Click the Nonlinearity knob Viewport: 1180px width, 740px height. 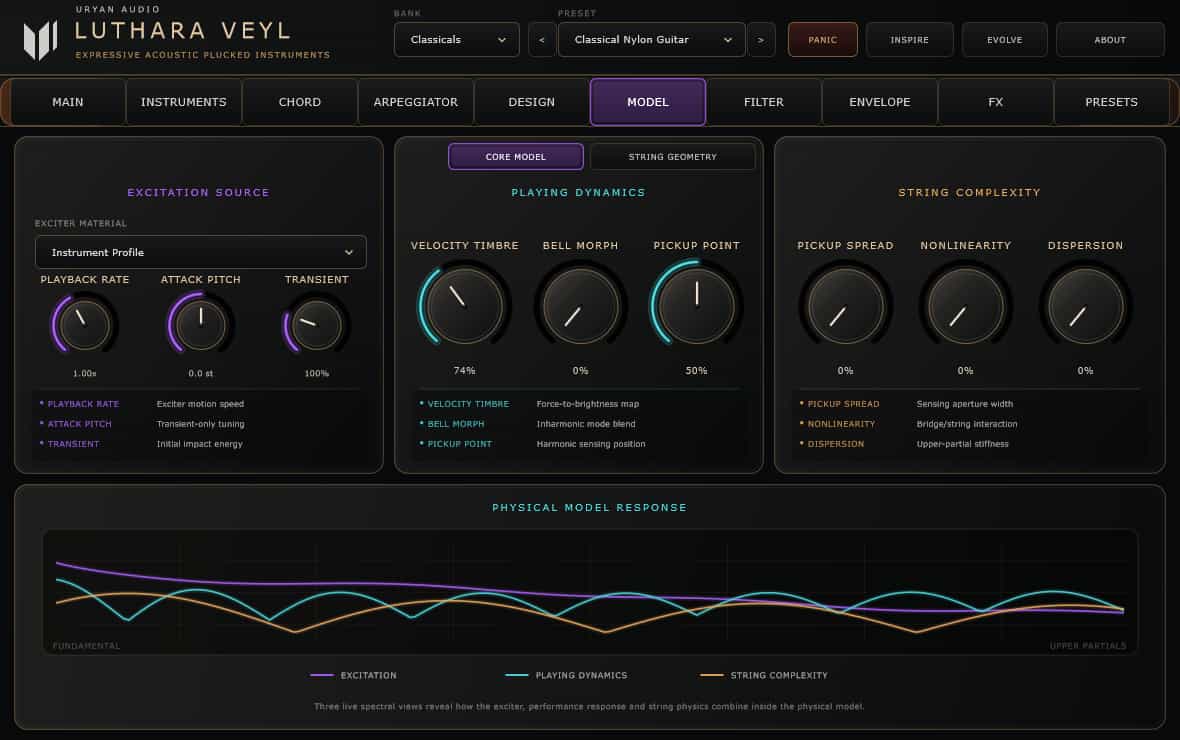(966, 306)
